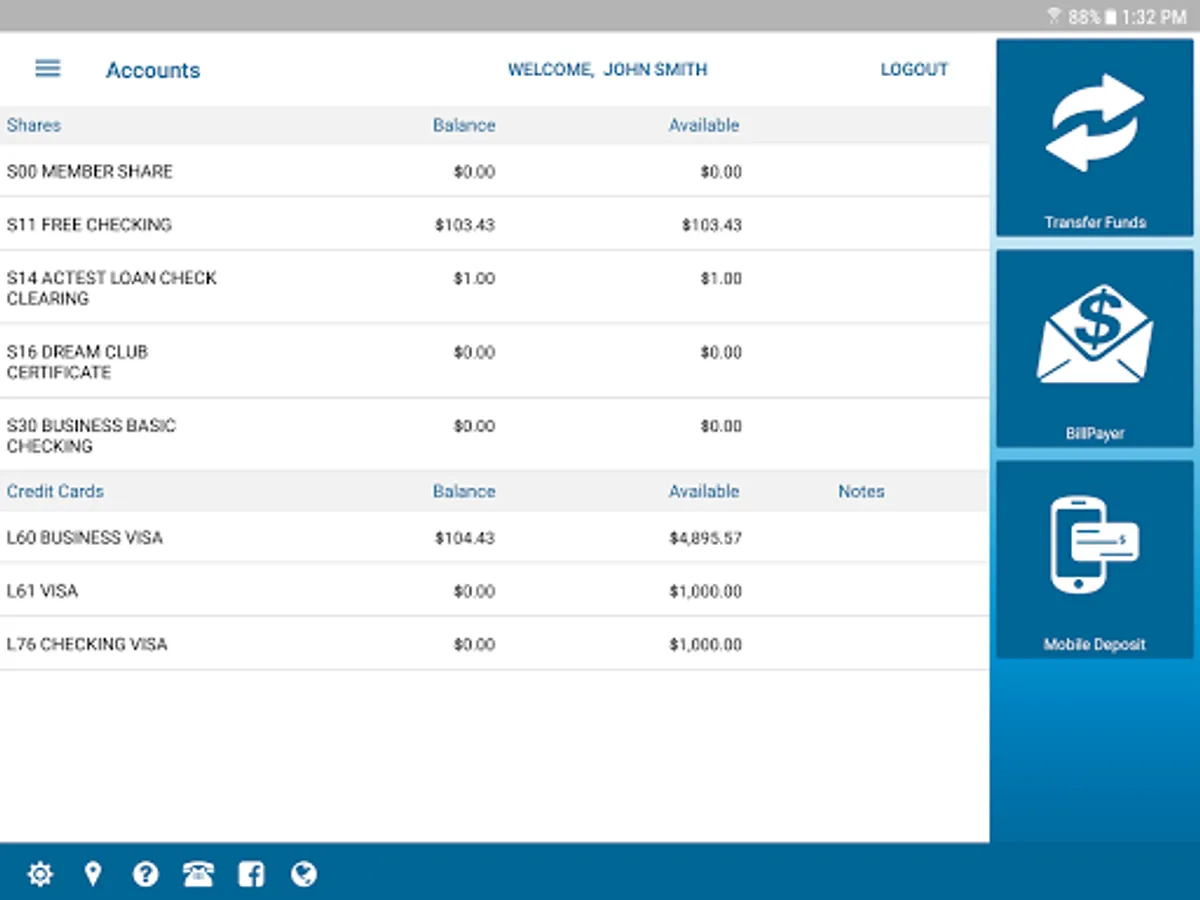The width and height of the screenshot is (1200, 900).
Task: Open the hamburger navigation menu
Action: [48, 68]
